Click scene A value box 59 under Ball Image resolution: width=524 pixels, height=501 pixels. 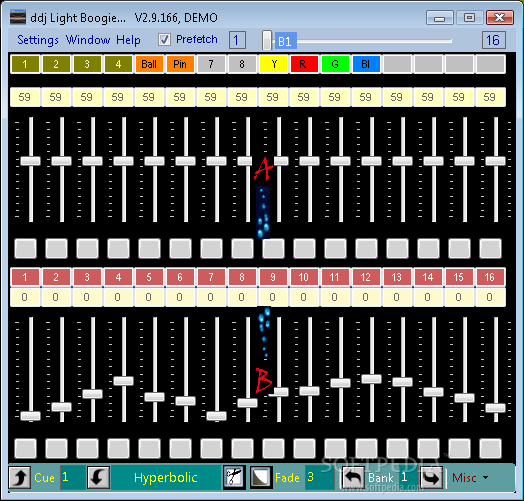click(x=149, y=97)
